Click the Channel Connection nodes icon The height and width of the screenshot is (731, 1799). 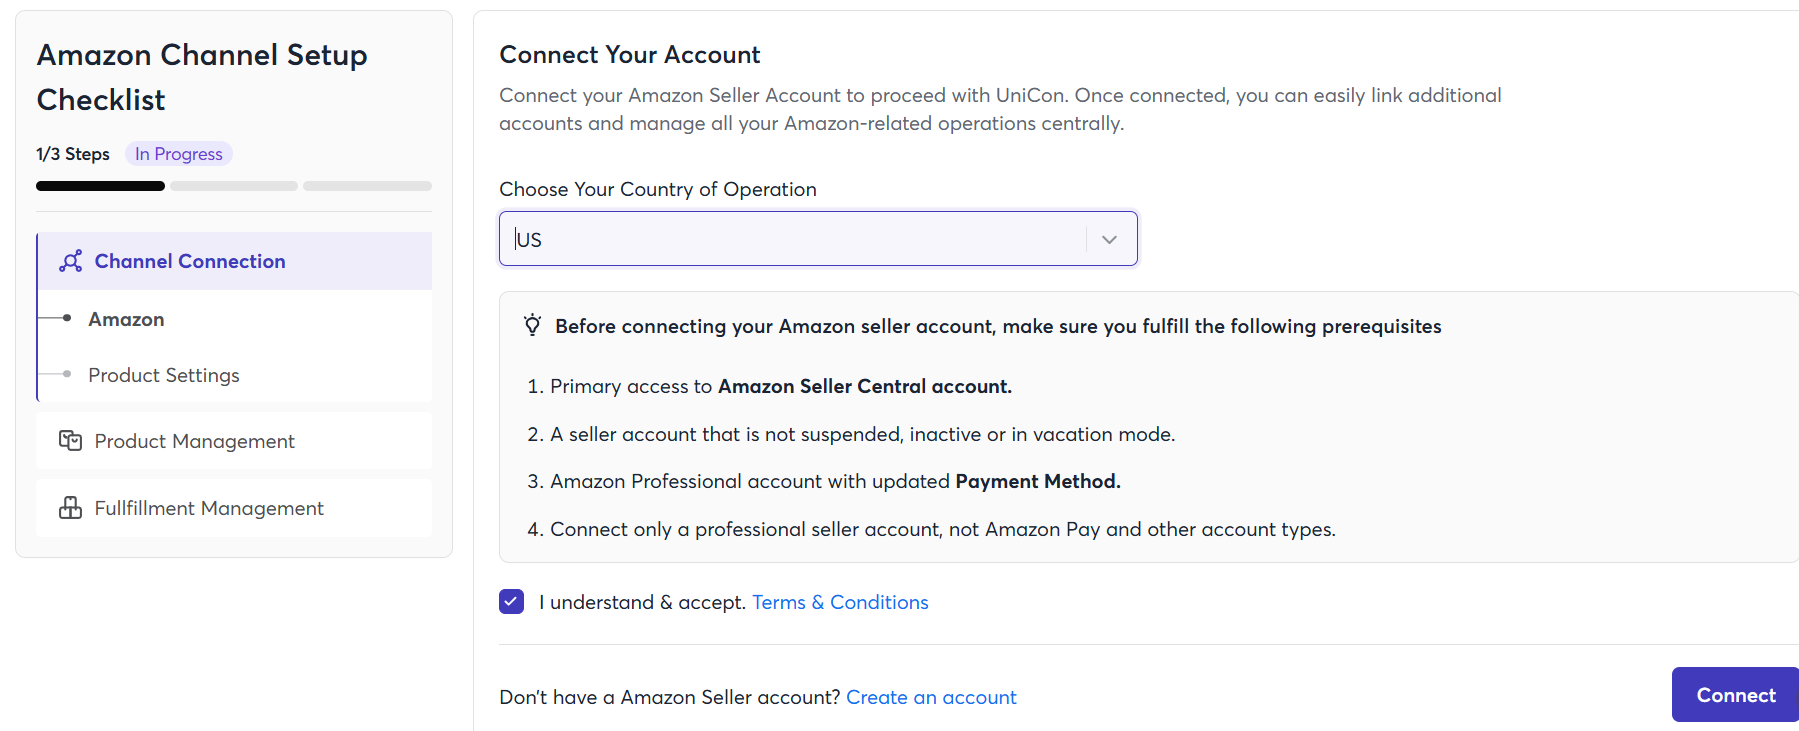coord(71,261)
